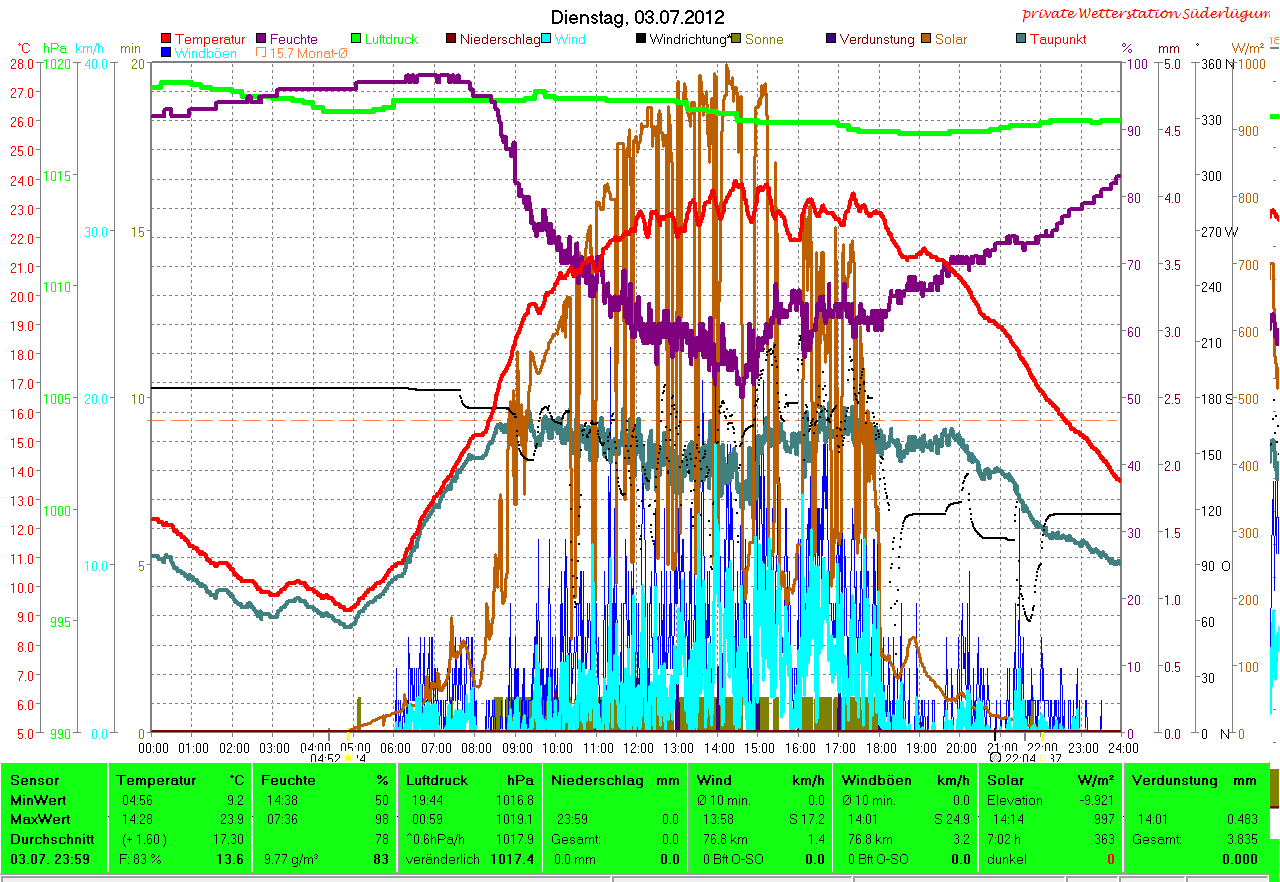Click the Verdunstung legend label
Image resolution: width=1280 pixels, height=882 pixels.
[877, 40]
